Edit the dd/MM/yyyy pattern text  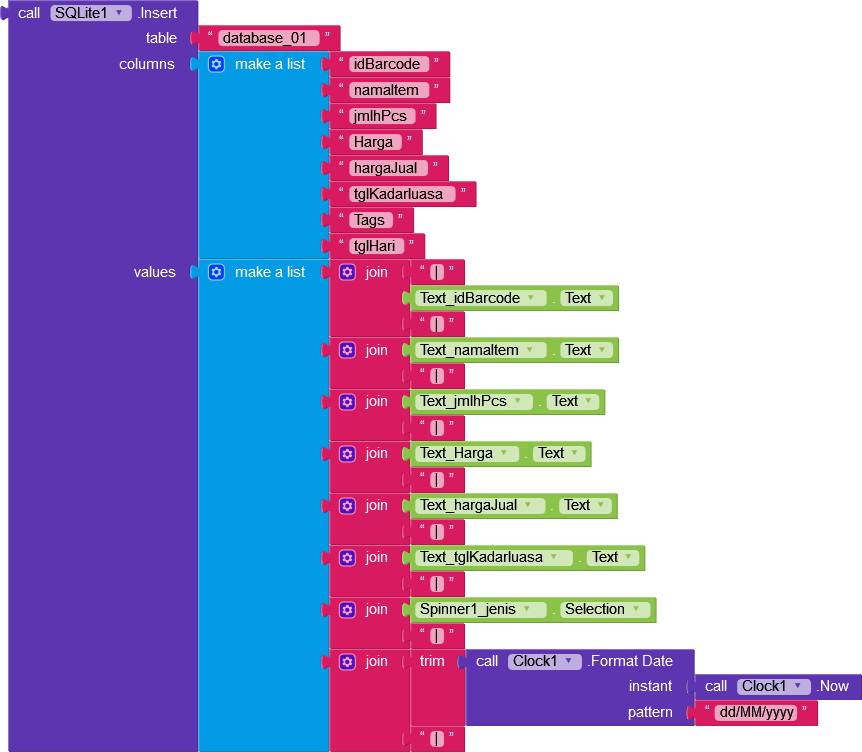pyautogui.click(x=756, y=713)
